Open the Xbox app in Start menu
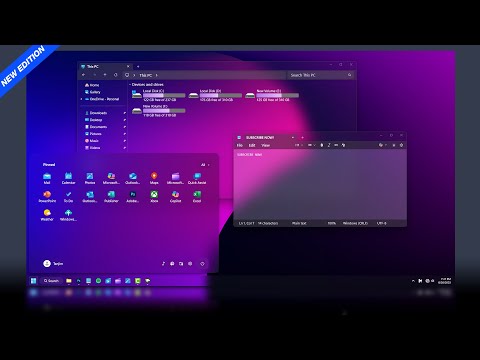 click(x=154, y=196)
